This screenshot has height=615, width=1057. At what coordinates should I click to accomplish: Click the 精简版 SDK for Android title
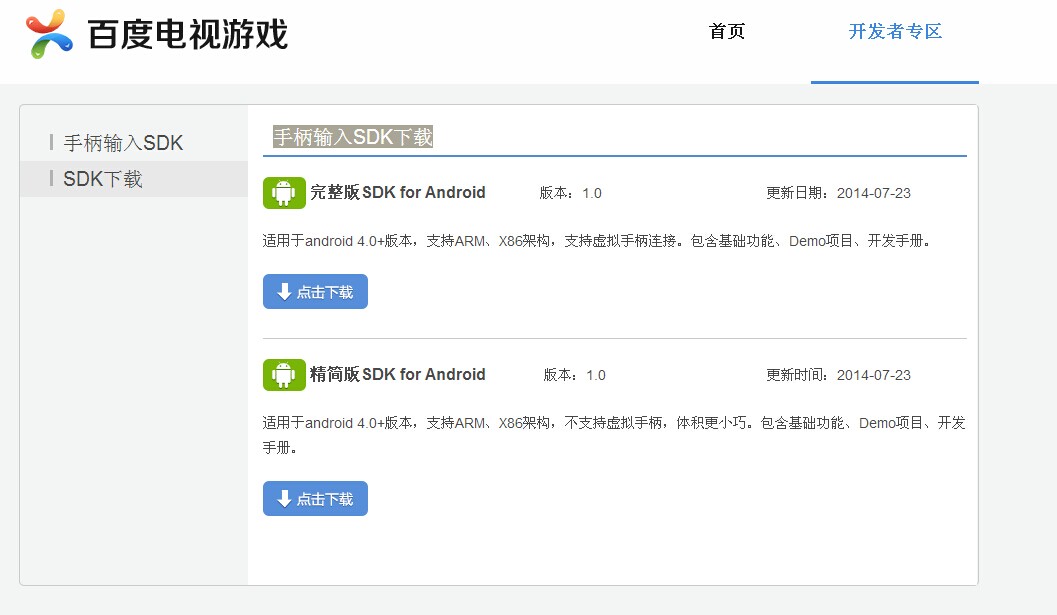[398, 374]
